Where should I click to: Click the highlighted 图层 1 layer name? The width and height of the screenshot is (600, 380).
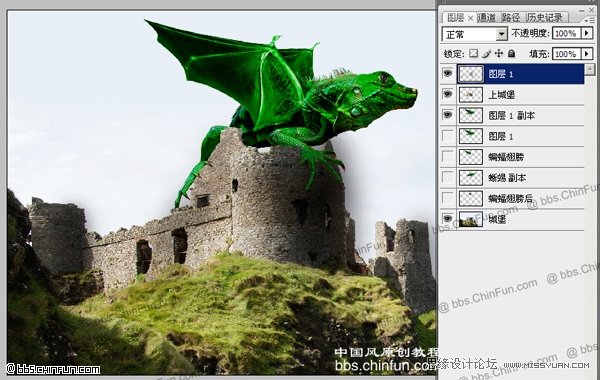coord(501,74)
